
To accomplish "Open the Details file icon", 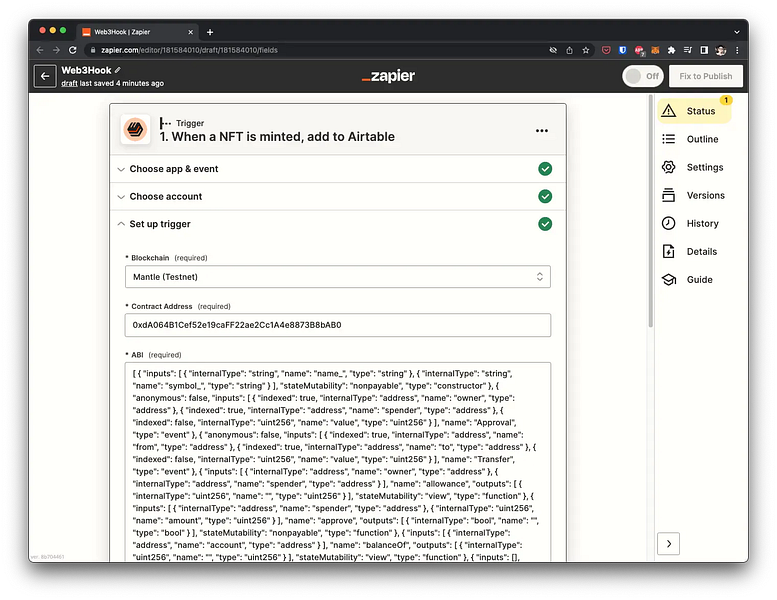I will [668, 252].
